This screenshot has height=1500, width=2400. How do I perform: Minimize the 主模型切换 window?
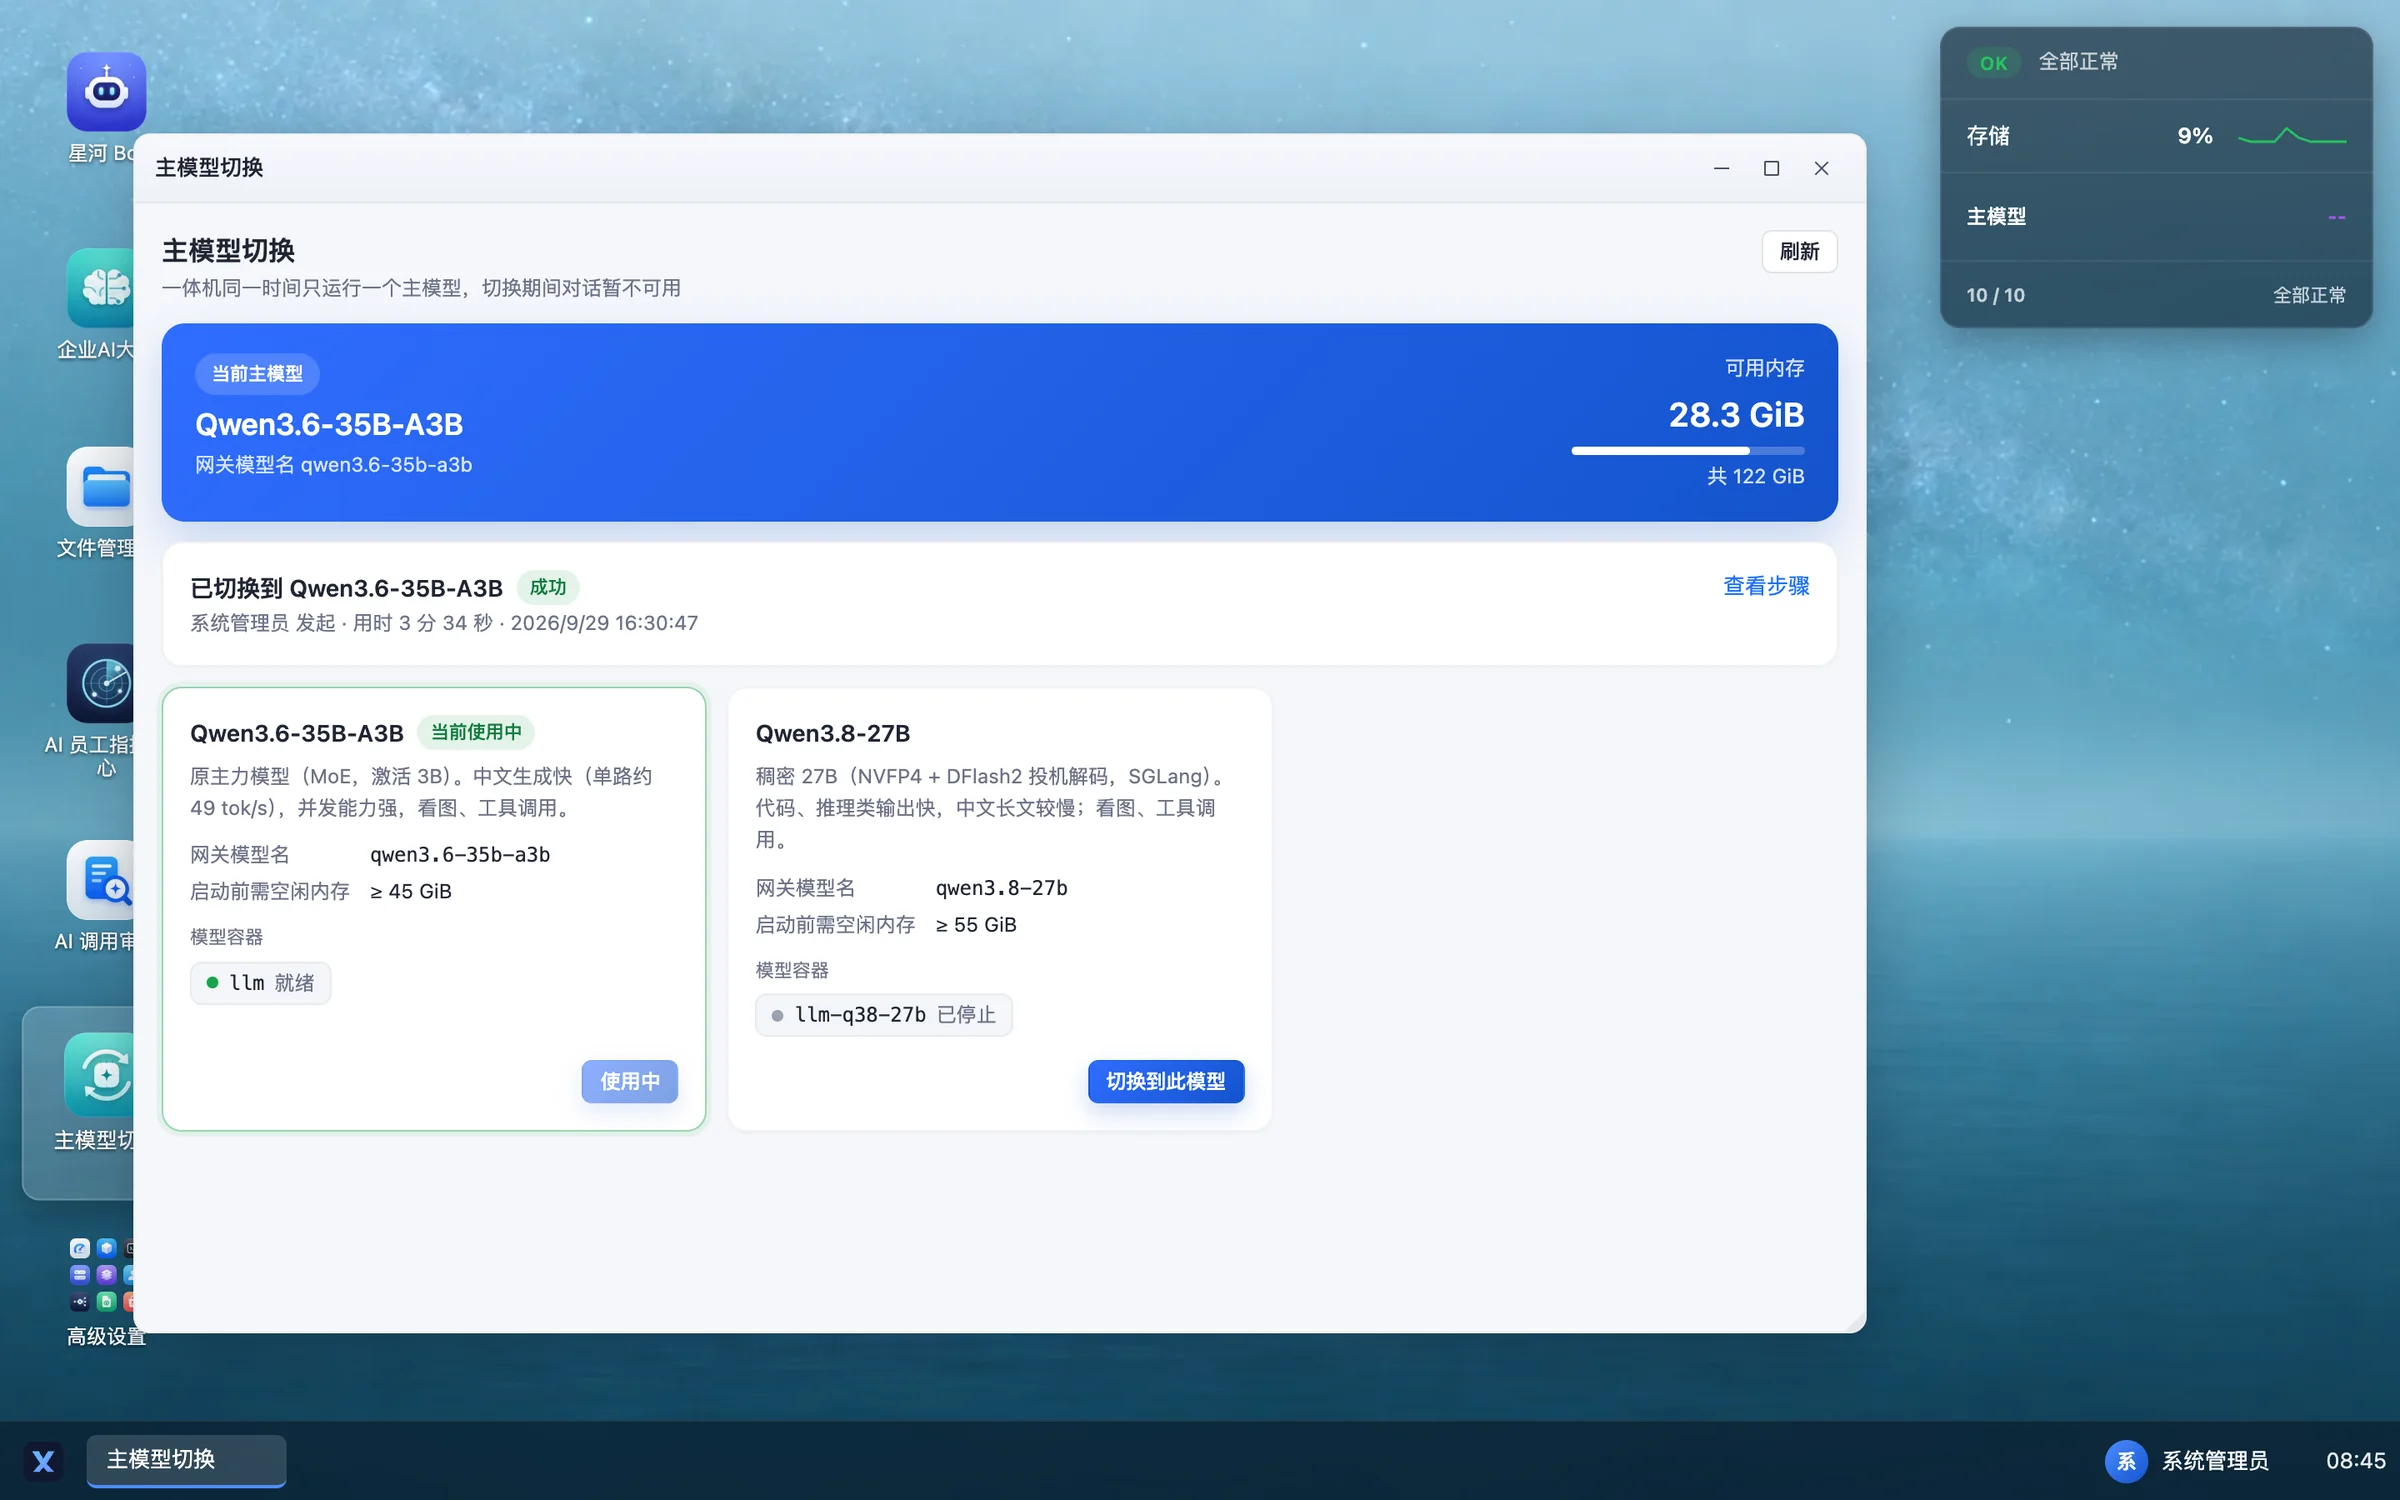point(1721,168)
